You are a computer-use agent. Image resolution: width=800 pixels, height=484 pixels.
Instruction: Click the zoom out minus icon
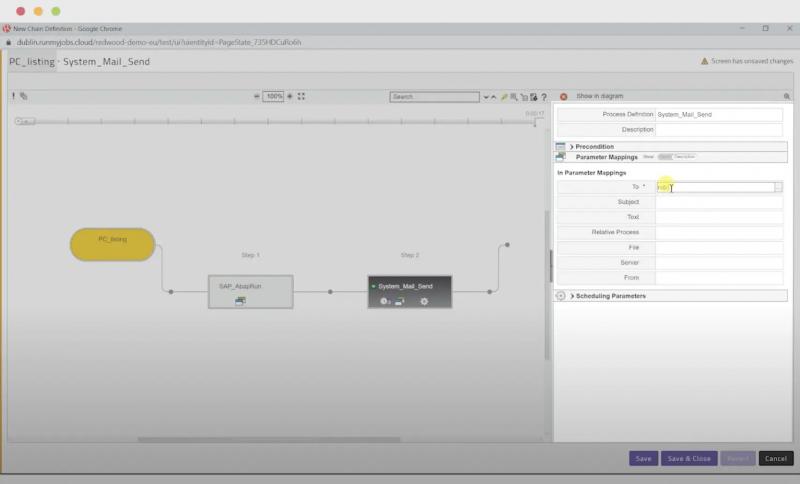[x=257, y=96]
